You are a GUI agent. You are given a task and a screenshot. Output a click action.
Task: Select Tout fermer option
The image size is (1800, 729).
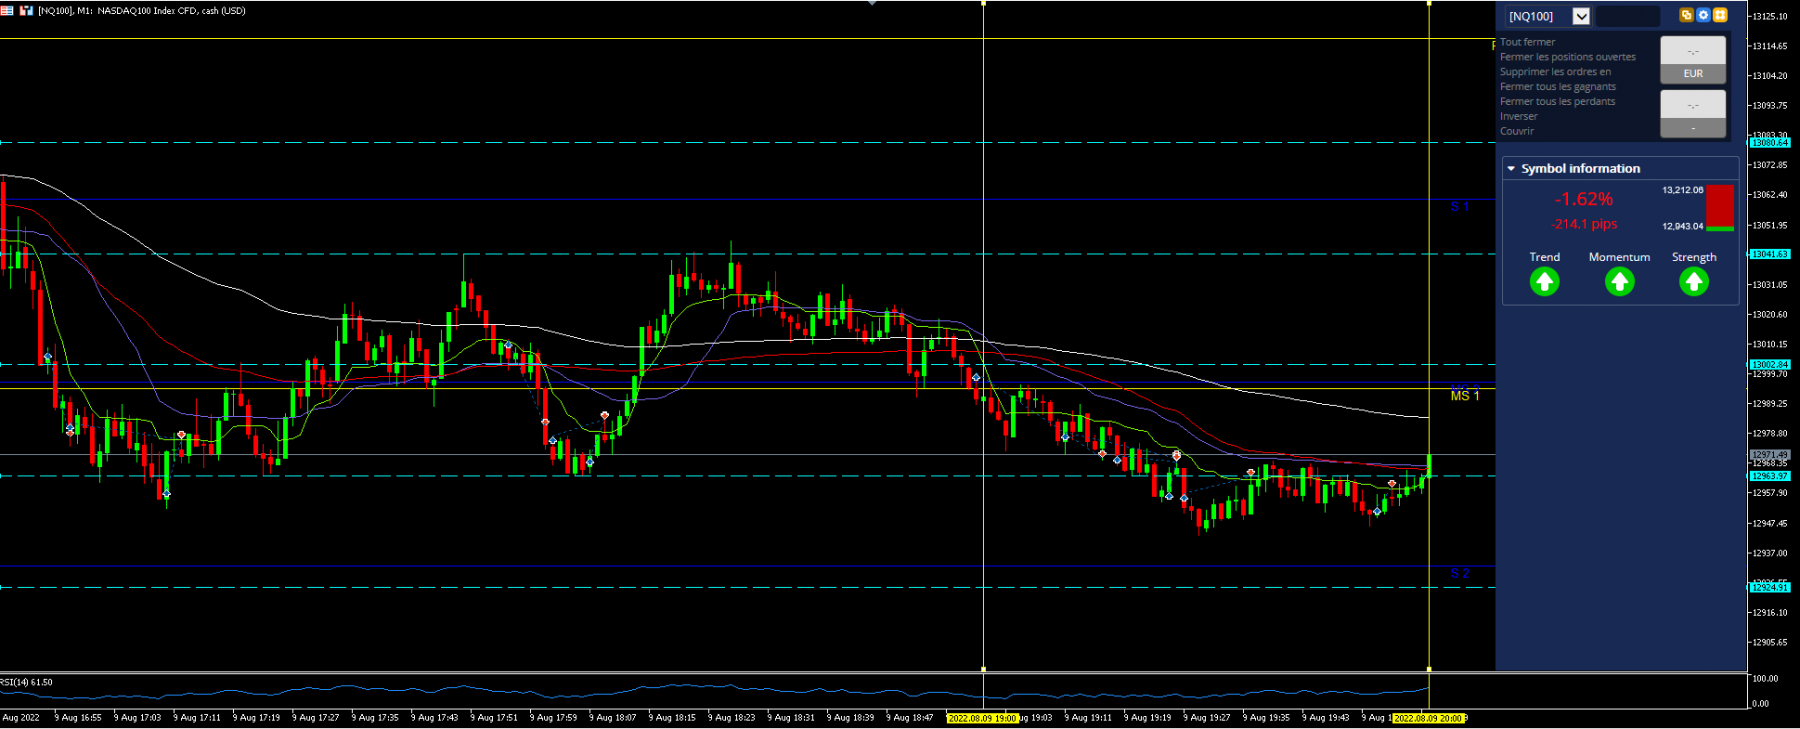click(x=1527, y=42)
